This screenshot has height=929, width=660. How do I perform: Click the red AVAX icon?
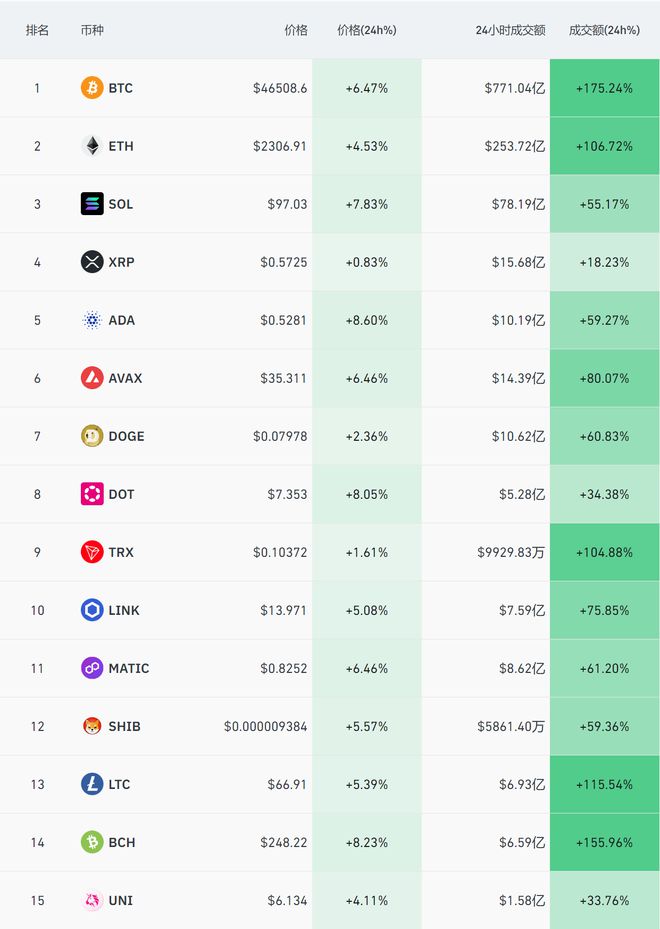pos(92,378)
